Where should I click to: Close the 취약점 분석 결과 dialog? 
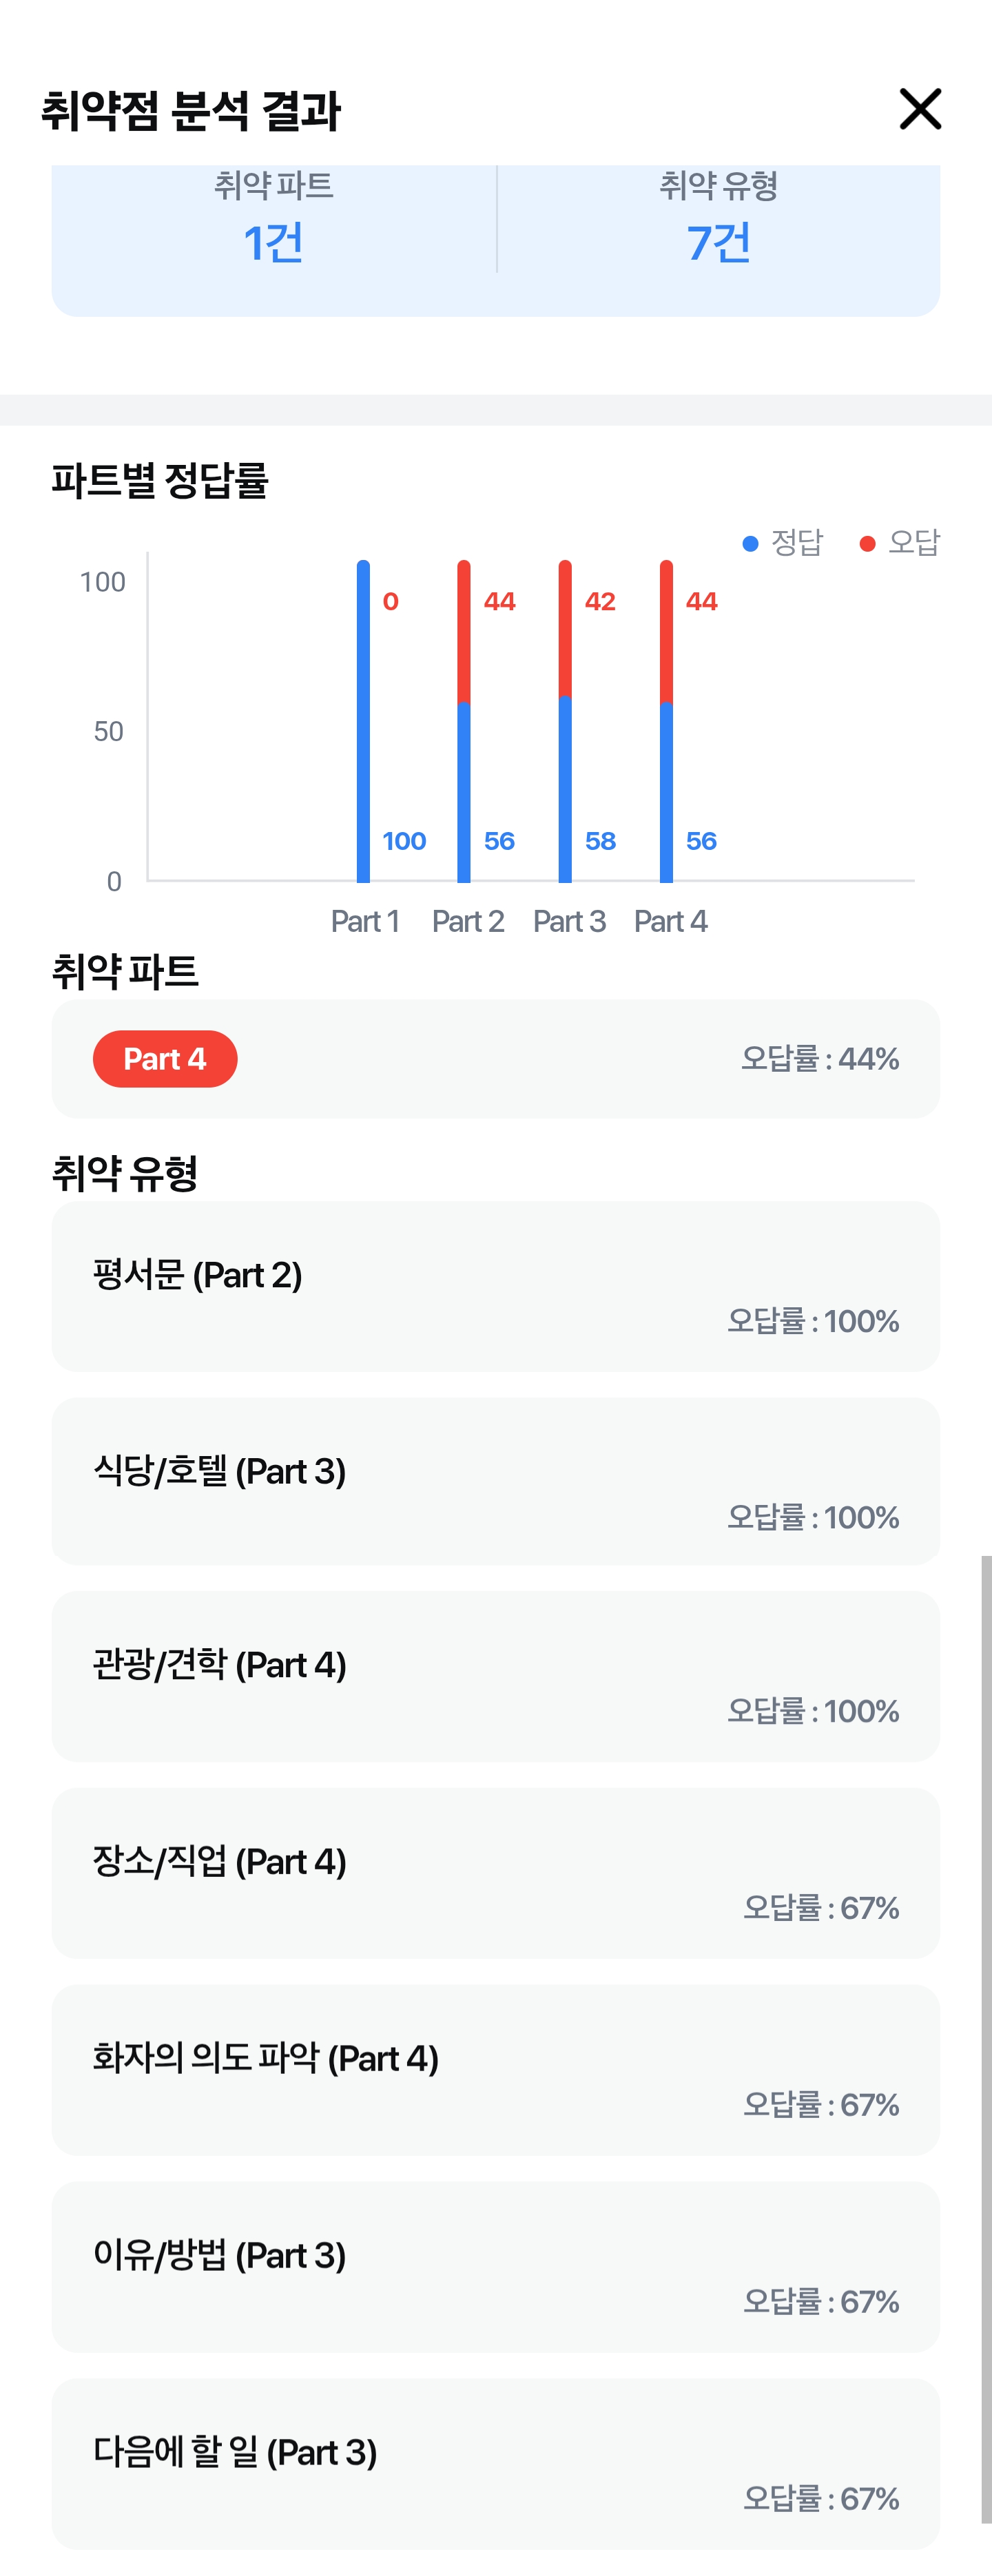(x=920, y=109)
